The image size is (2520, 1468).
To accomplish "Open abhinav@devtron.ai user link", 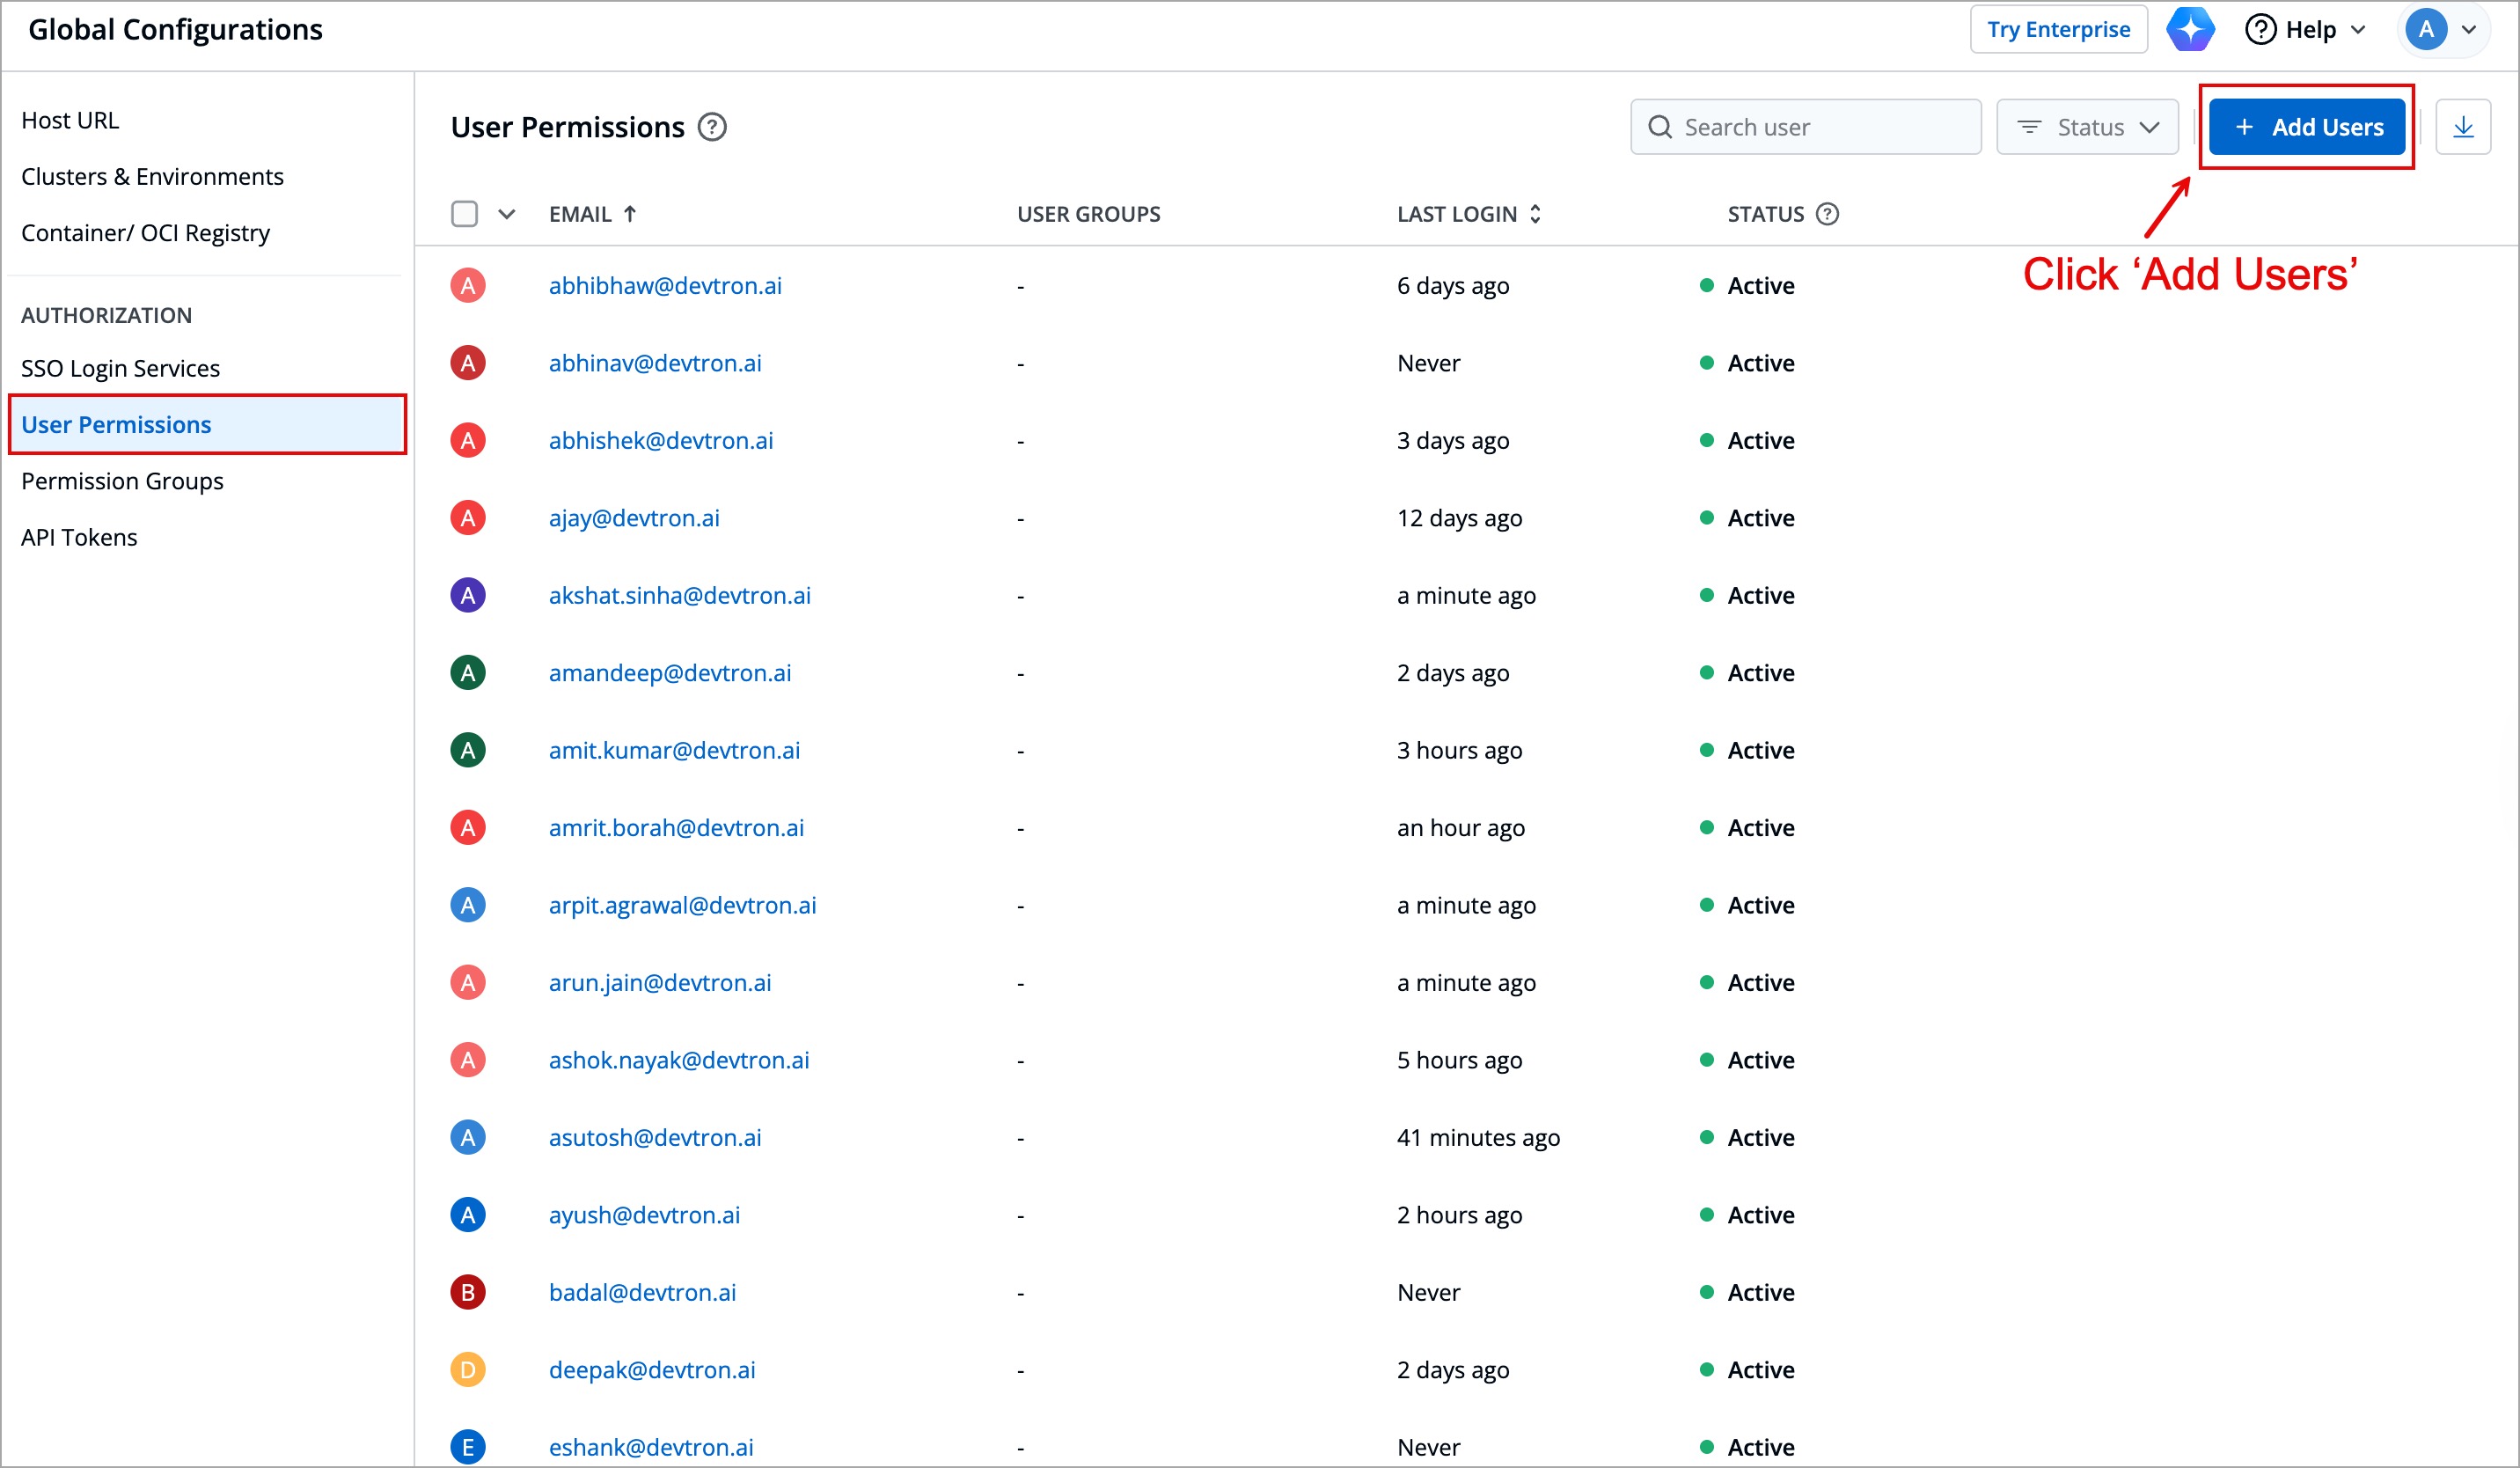I will [x=654, y=363].
